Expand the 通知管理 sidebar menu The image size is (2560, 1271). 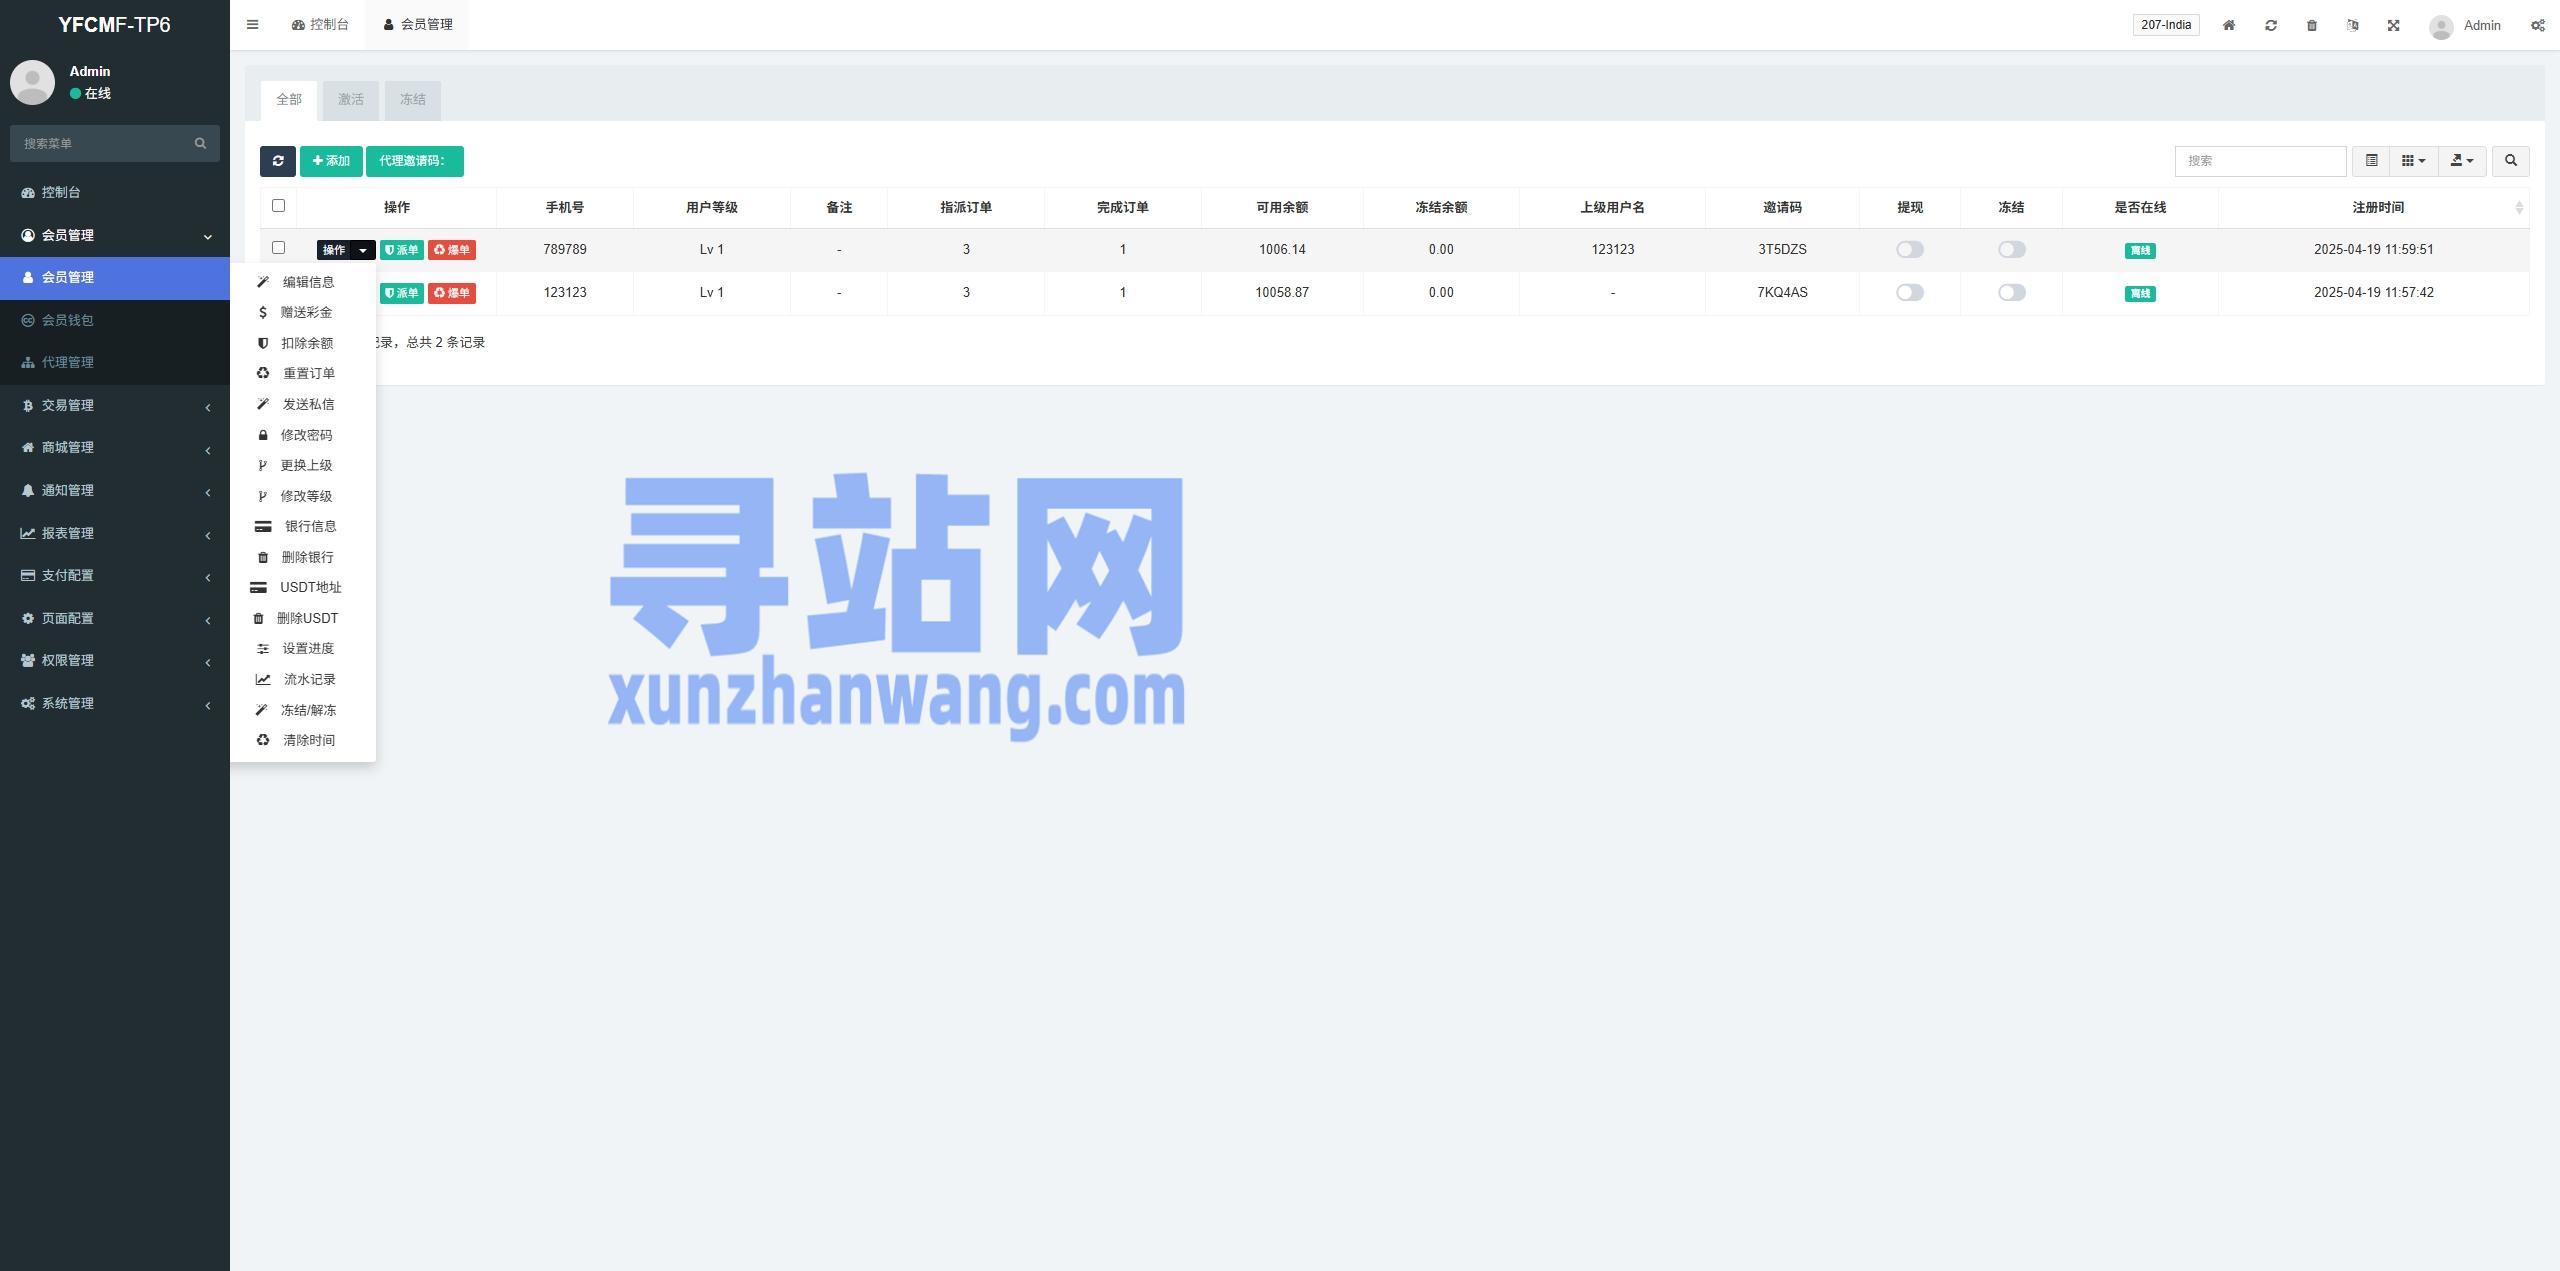115,490
